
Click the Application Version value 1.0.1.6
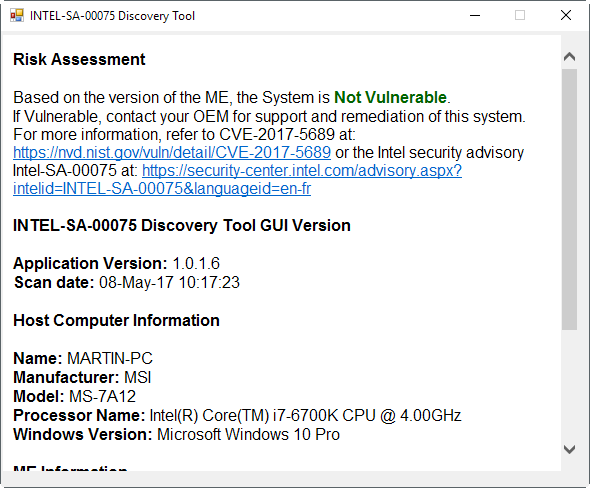(x=196, y=263)
